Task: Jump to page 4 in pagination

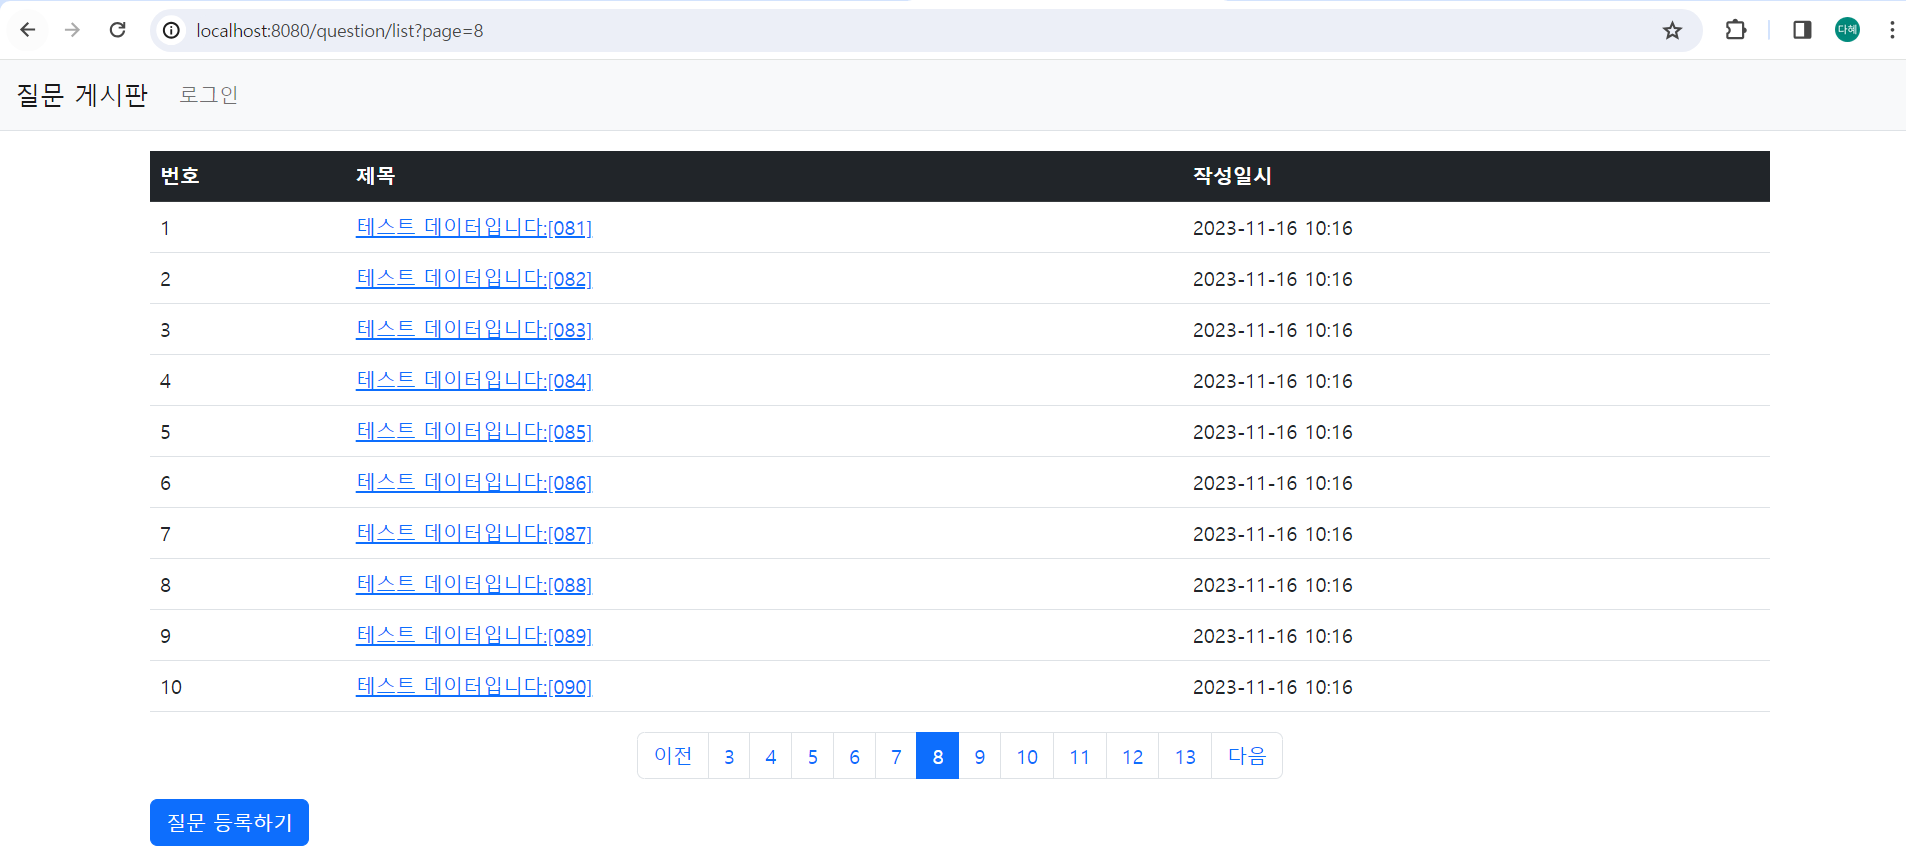Action: (x=771, y=756)
